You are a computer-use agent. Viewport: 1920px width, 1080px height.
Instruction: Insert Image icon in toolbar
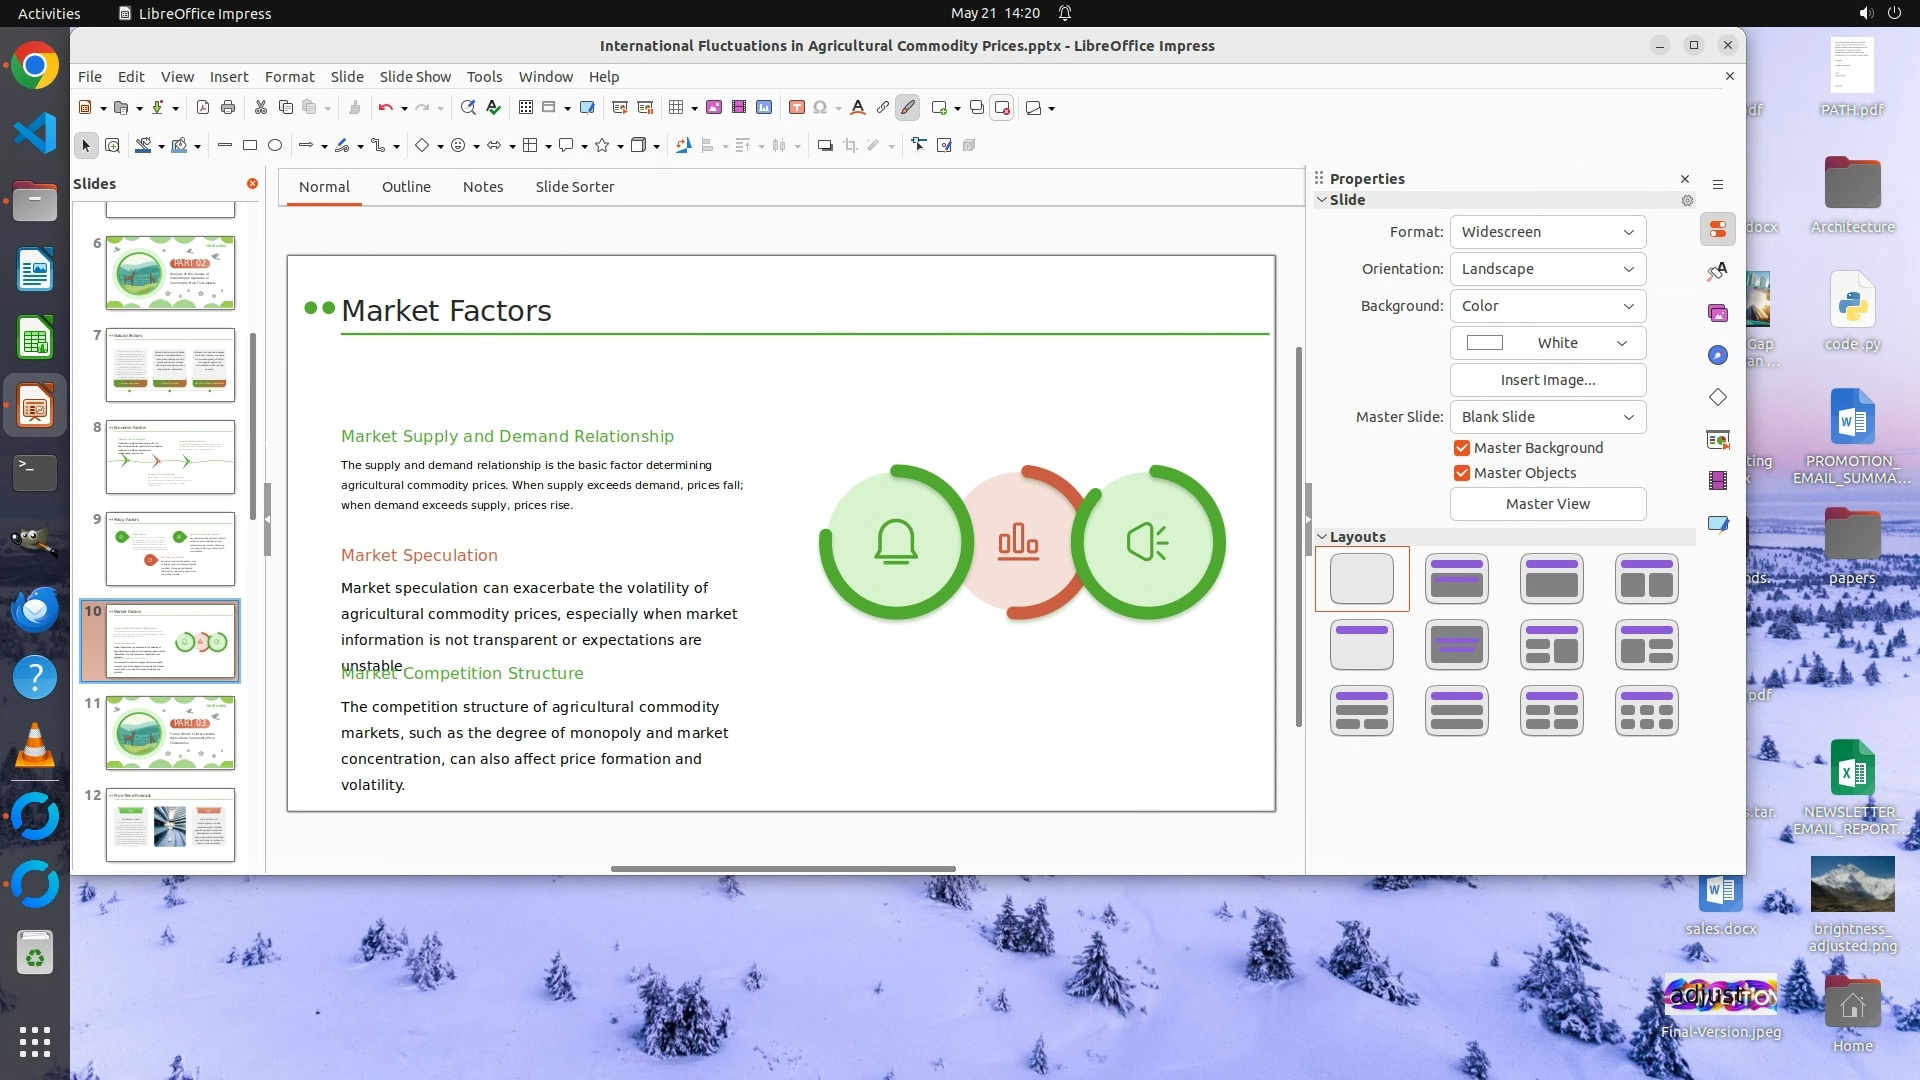pos(714,108)
